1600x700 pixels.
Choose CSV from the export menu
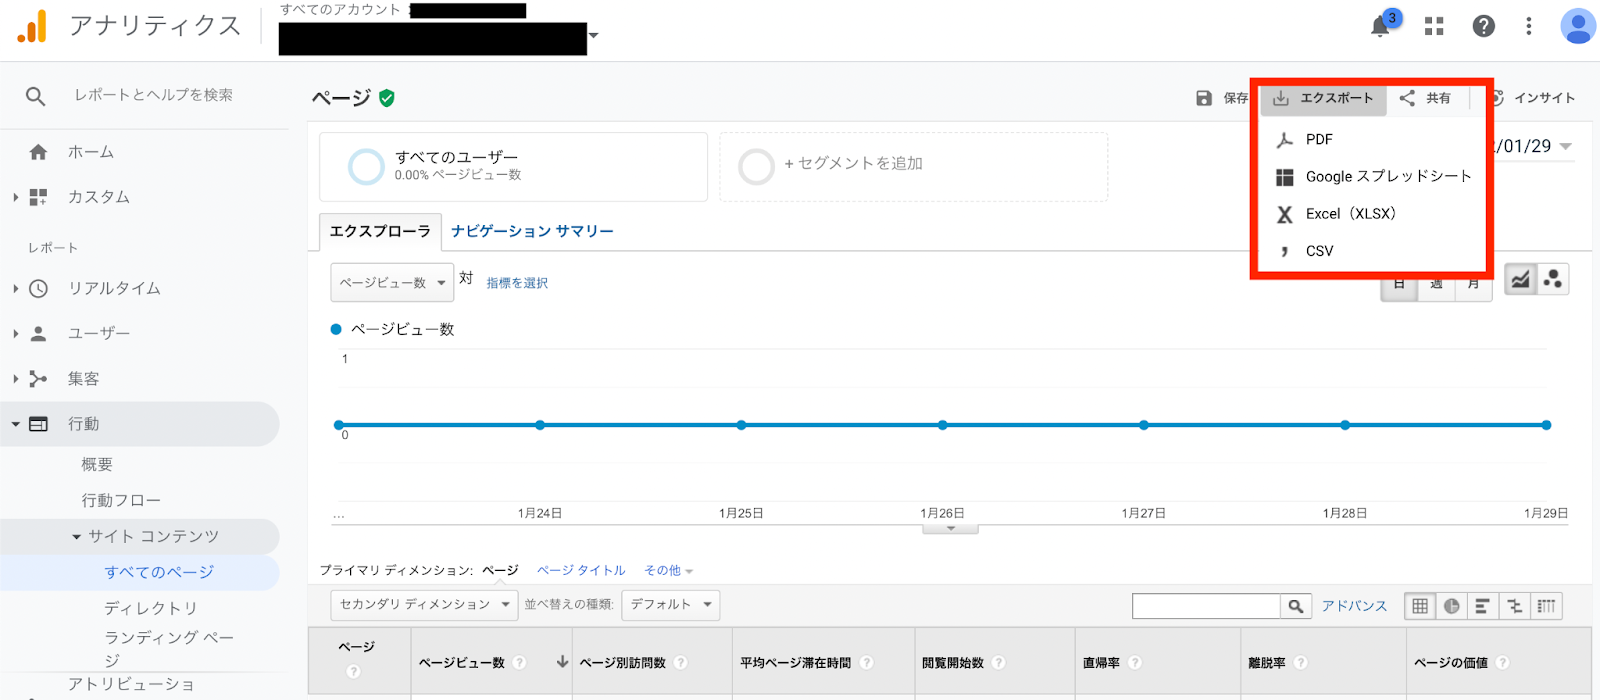(1319, 251)
